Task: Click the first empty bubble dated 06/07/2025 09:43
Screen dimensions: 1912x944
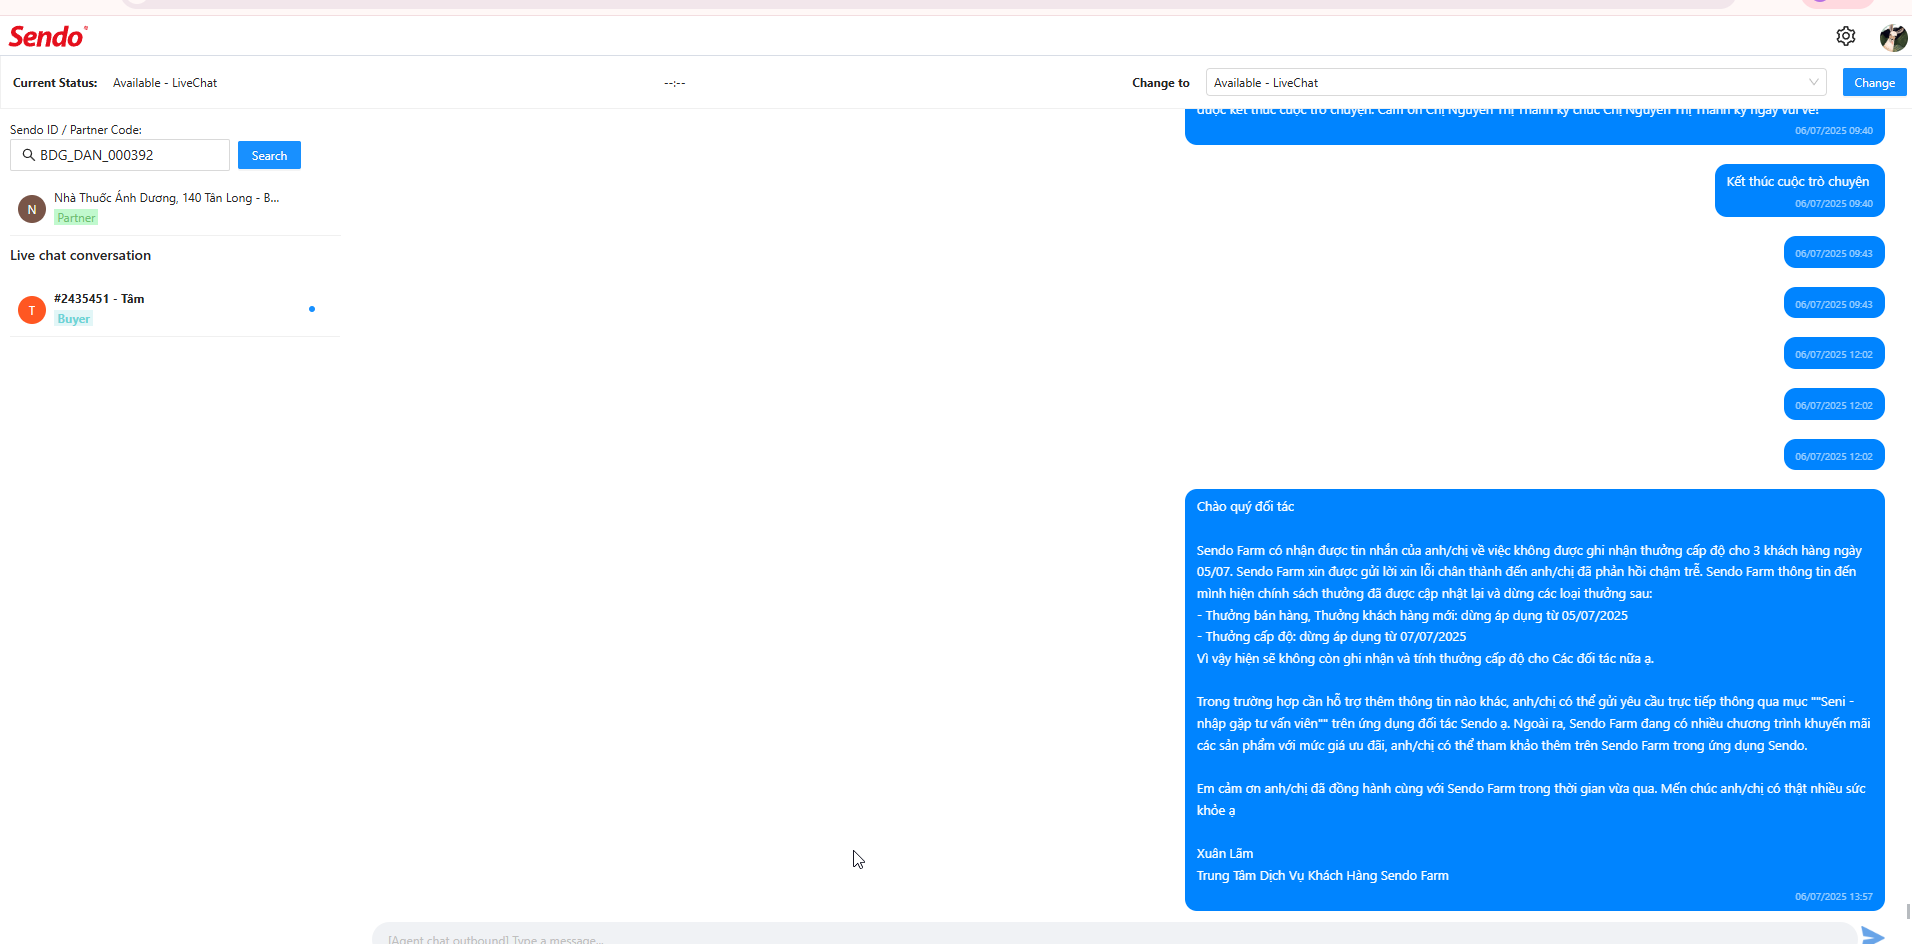Action: click(1834, 252)
